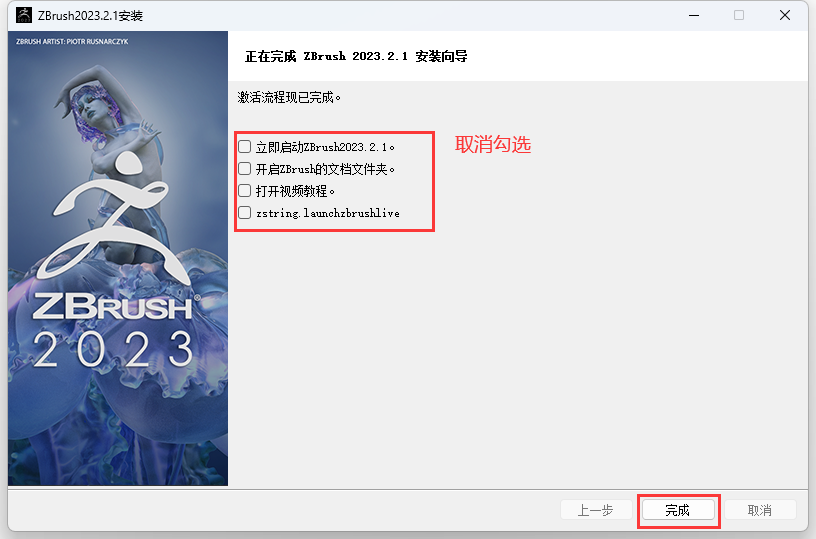
Task: Click the red 取消勾选 annotation text
Action: coord(493,144)
